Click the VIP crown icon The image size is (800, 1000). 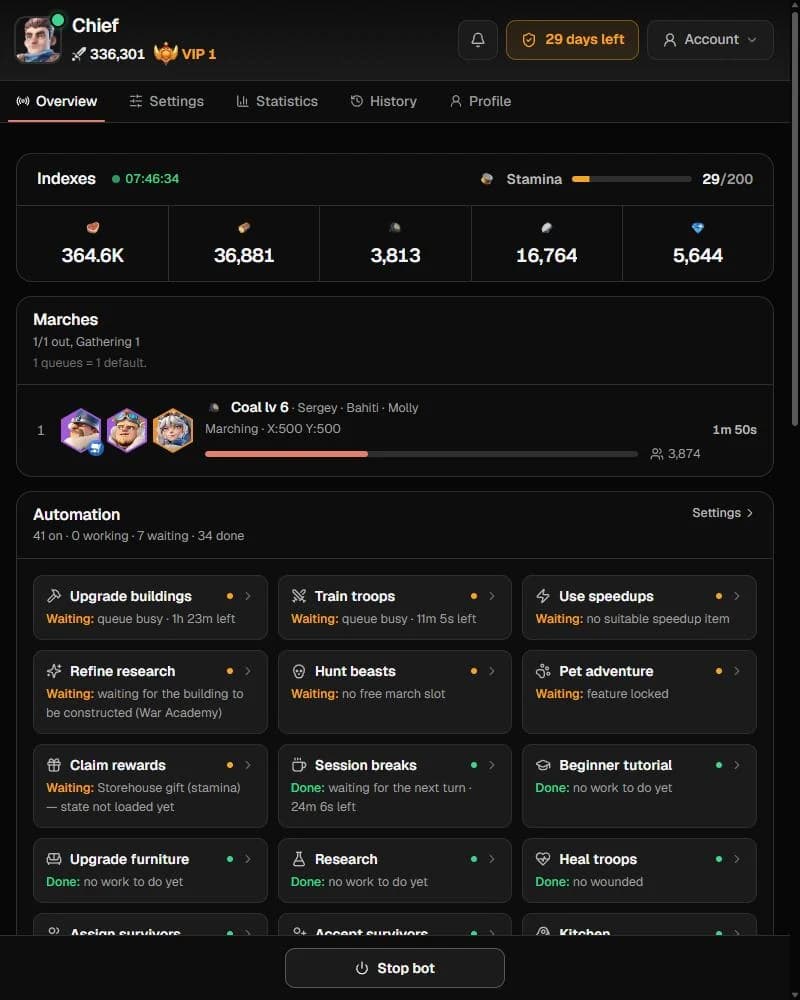click(x=165, y=54)
